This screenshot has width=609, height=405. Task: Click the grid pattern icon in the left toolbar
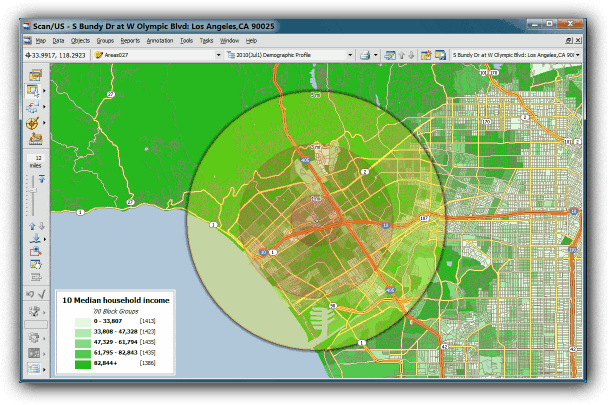coord(34,353)
